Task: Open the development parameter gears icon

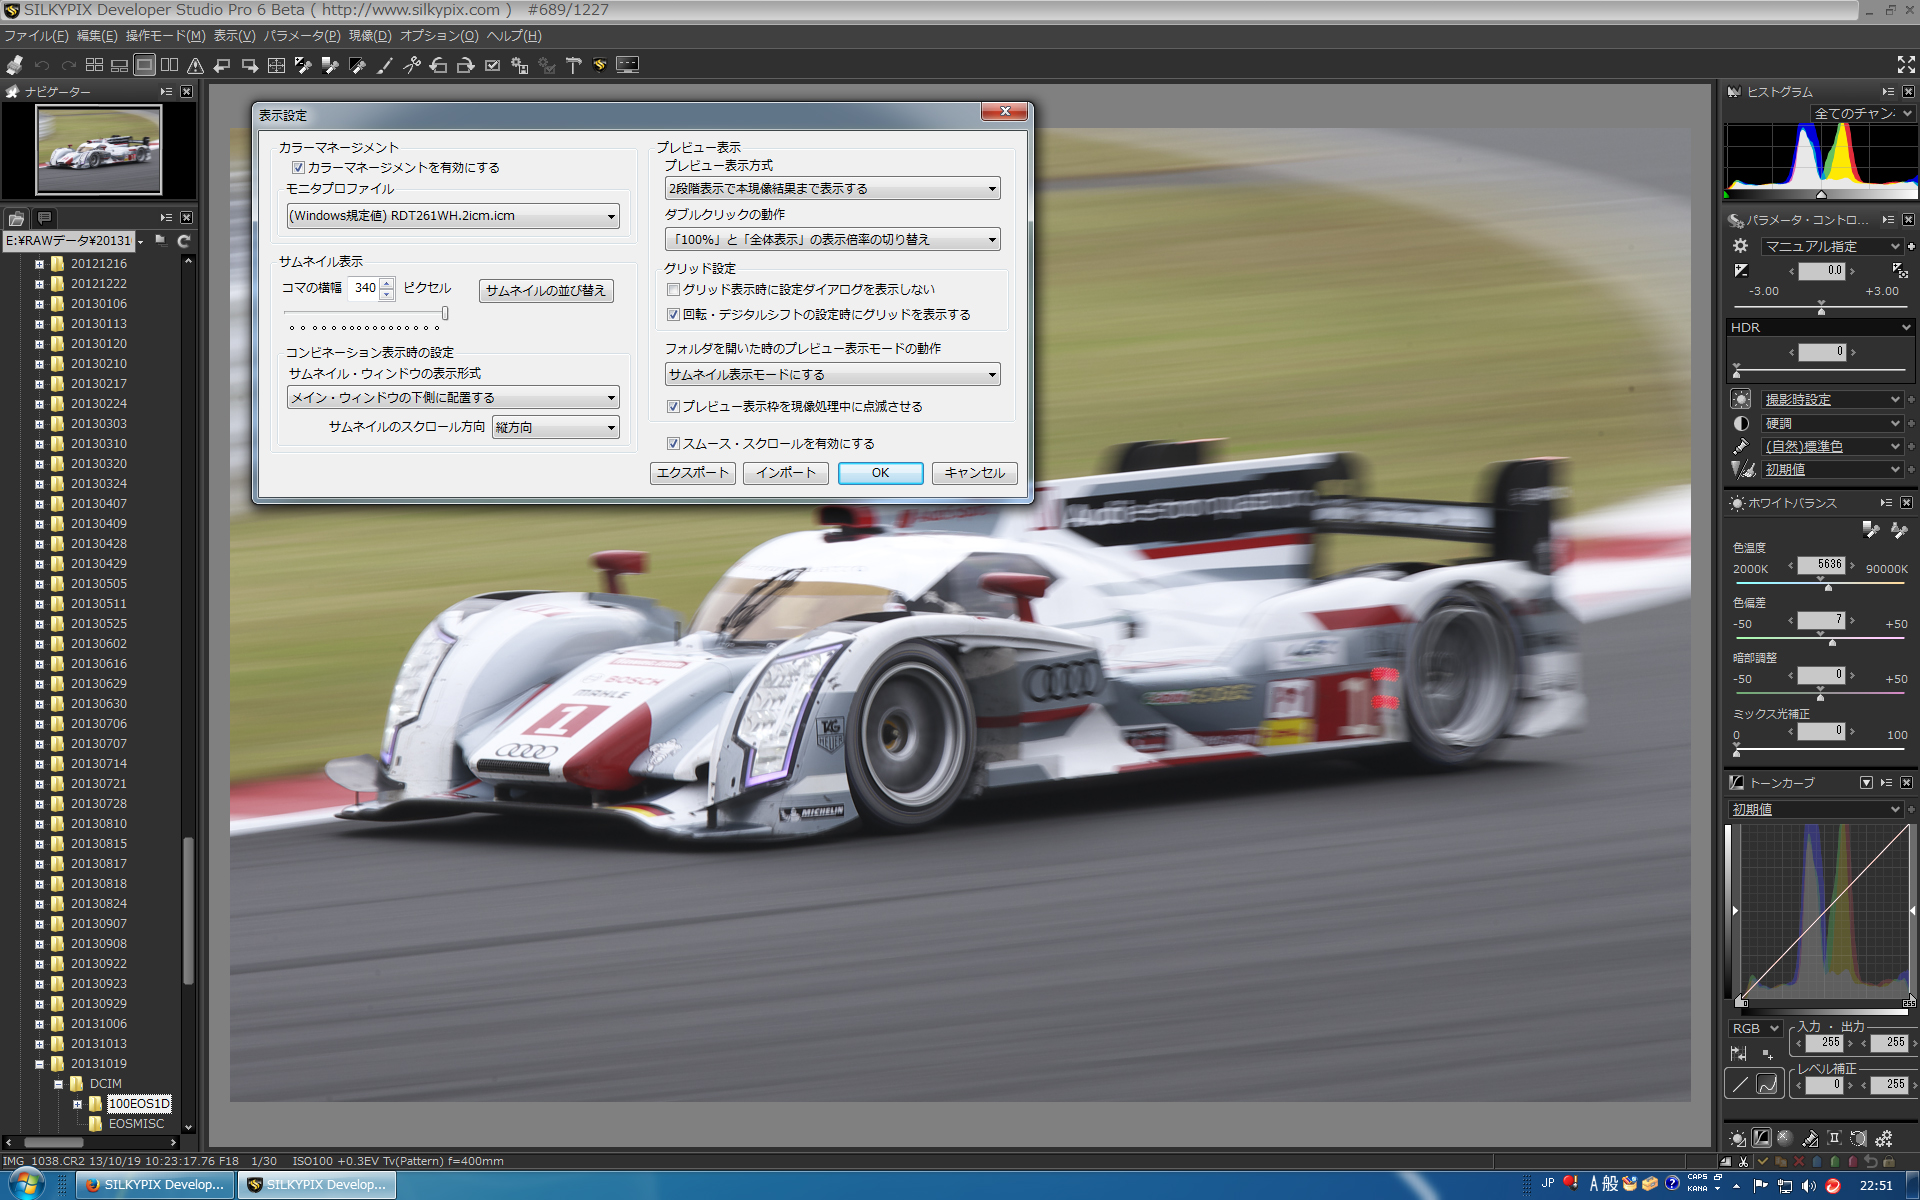Action: click(x=1884, y=1138)
